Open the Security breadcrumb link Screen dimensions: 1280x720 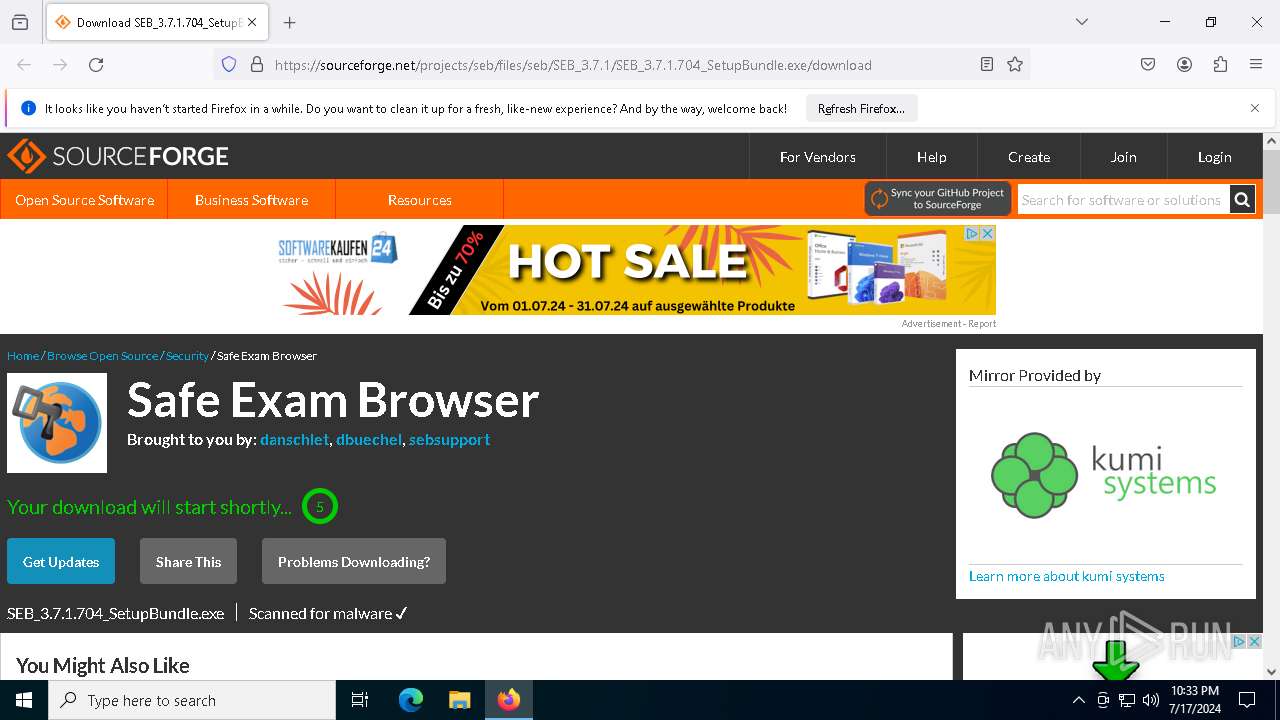point(187,356)
